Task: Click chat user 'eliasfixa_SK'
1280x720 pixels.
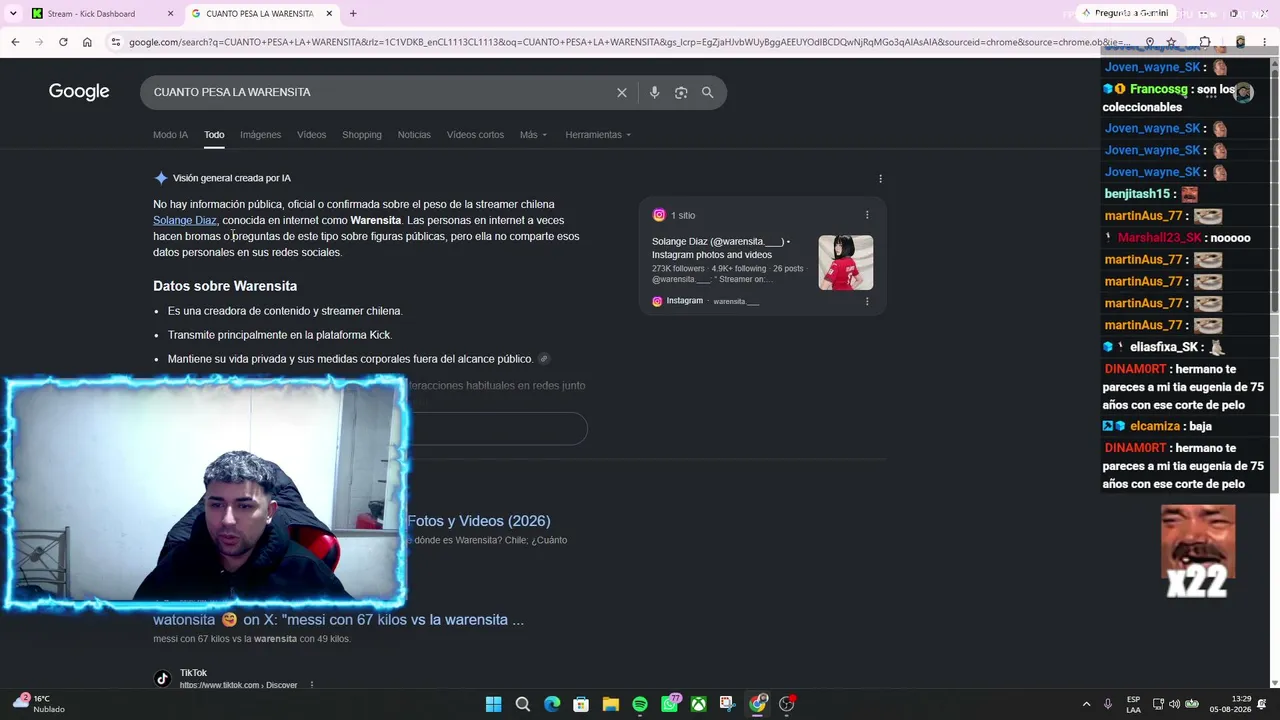Action: [x=1163, y=347]
